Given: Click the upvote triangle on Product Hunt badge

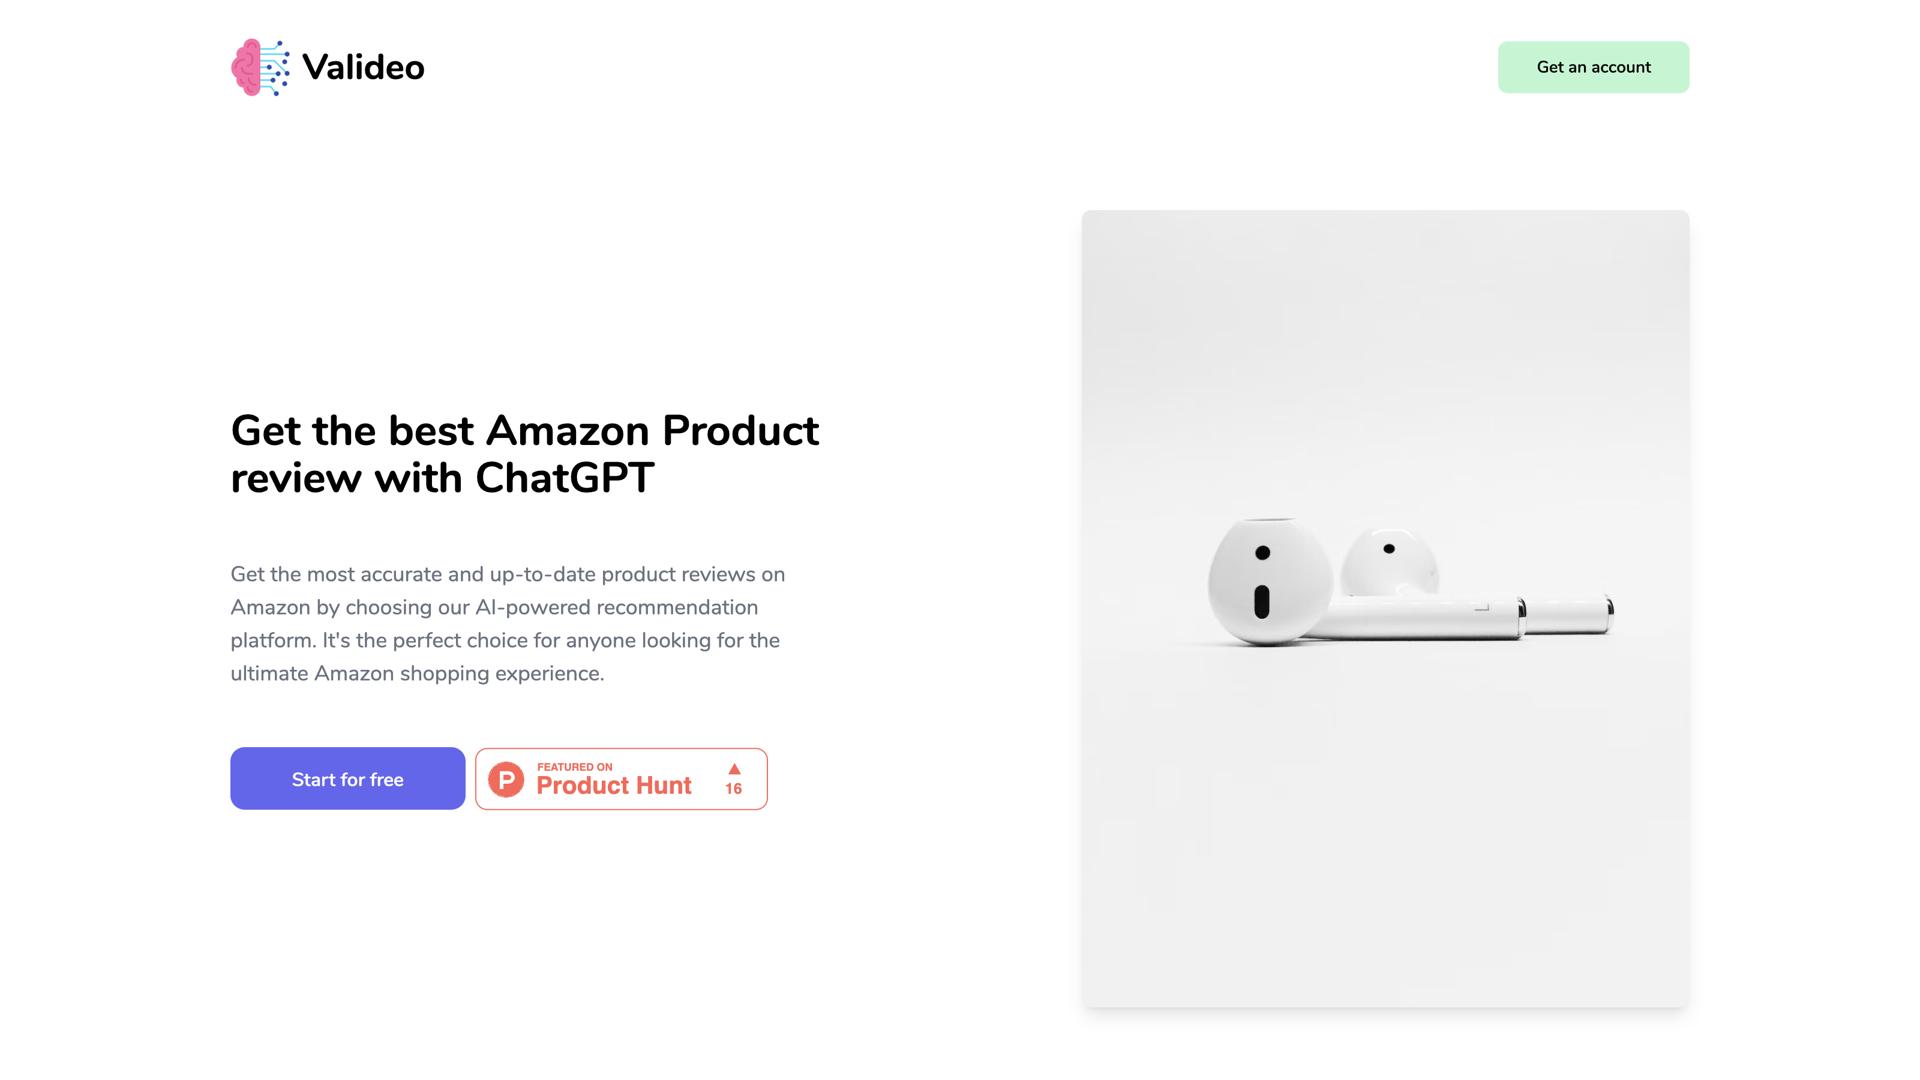Looking at the screenshot, I should click(x=734, y=769).
